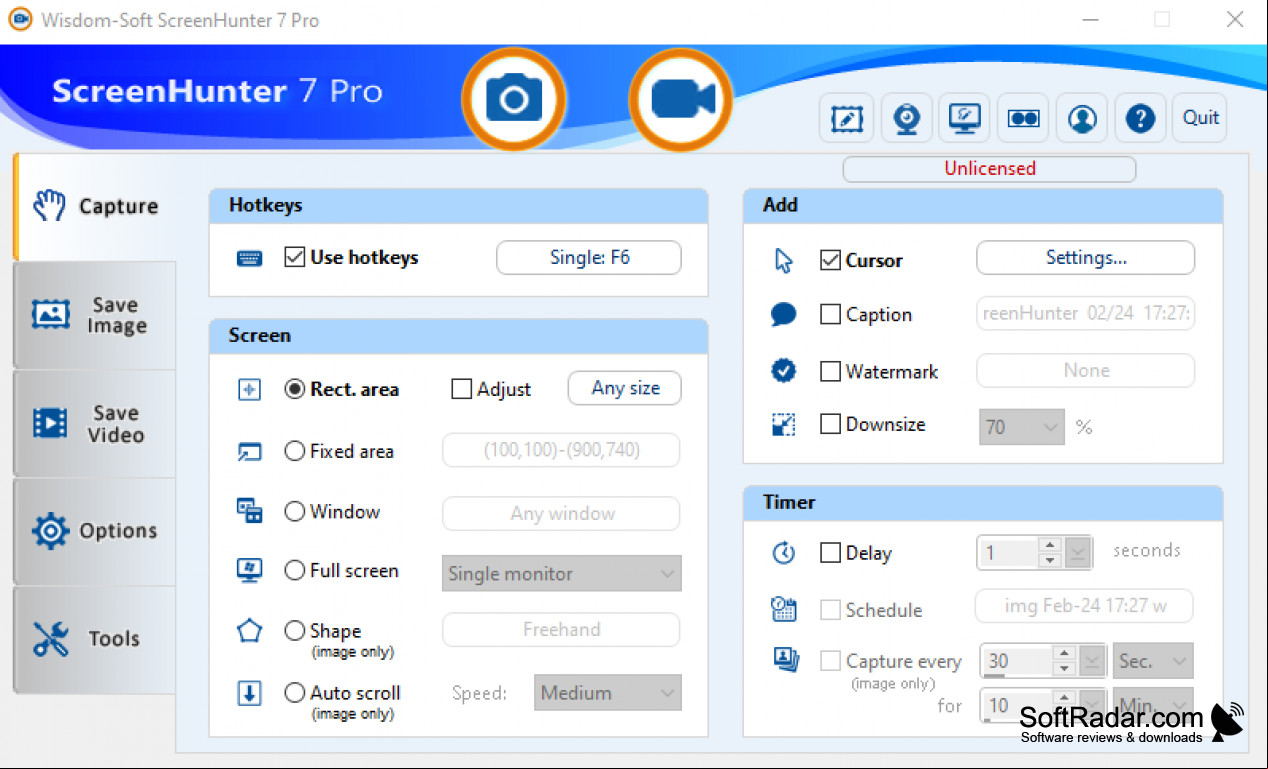Click the Schedule calendar icon
Image resolution: width=1268 pixels, height=769 pixels.
click(784, 609)
